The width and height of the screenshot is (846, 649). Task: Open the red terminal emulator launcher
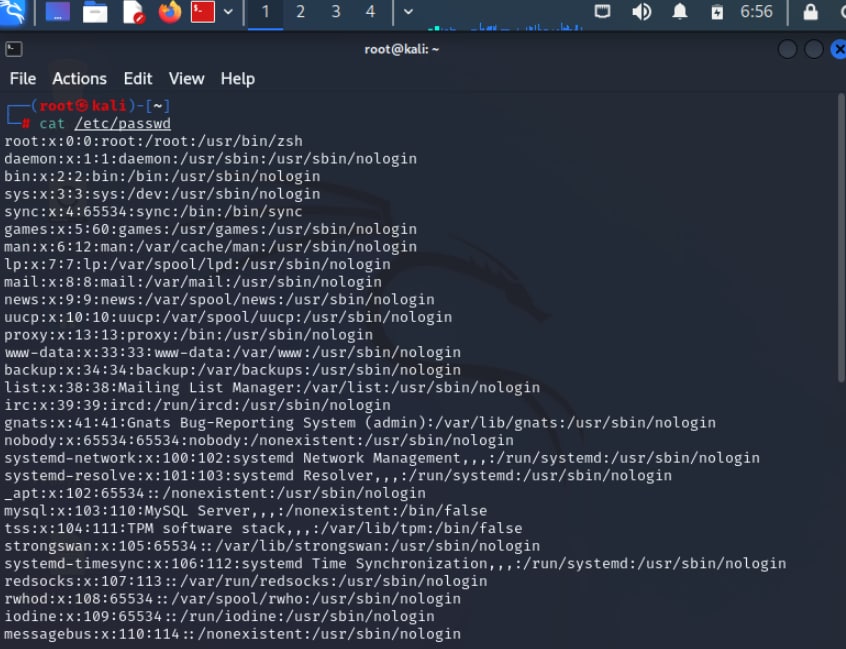[203, 12]
